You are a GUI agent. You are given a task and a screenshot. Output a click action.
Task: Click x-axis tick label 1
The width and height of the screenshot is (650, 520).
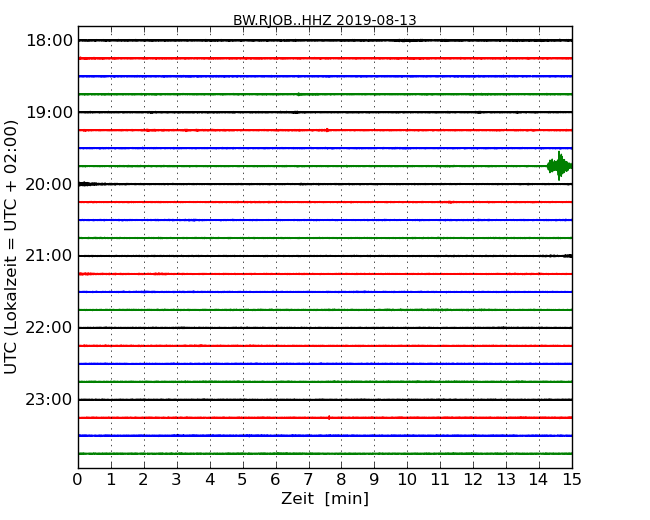[x=111, y=480]
